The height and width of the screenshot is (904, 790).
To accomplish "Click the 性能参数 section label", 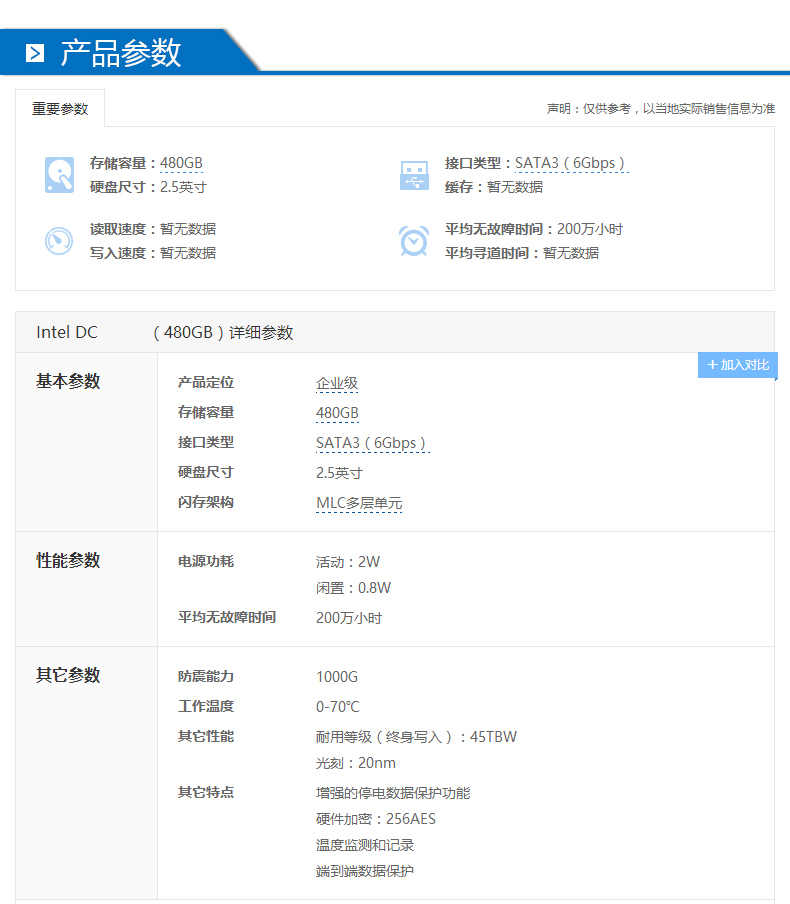I will coord(68,560).
